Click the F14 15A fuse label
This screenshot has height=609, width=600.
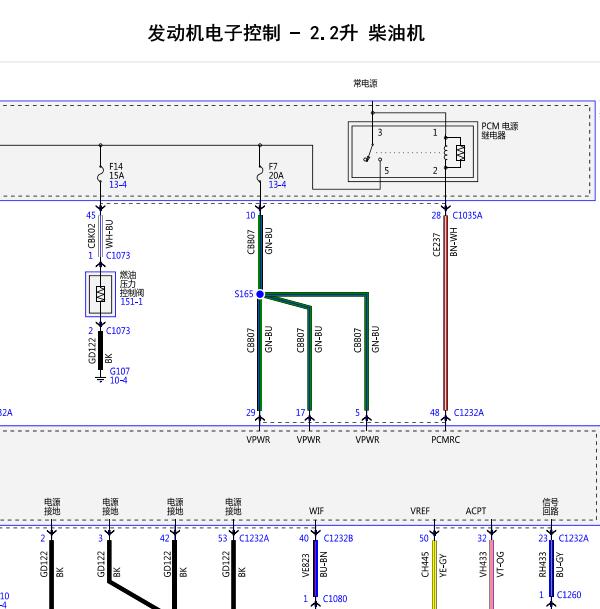pyautogui.click(x=116, y=171)
